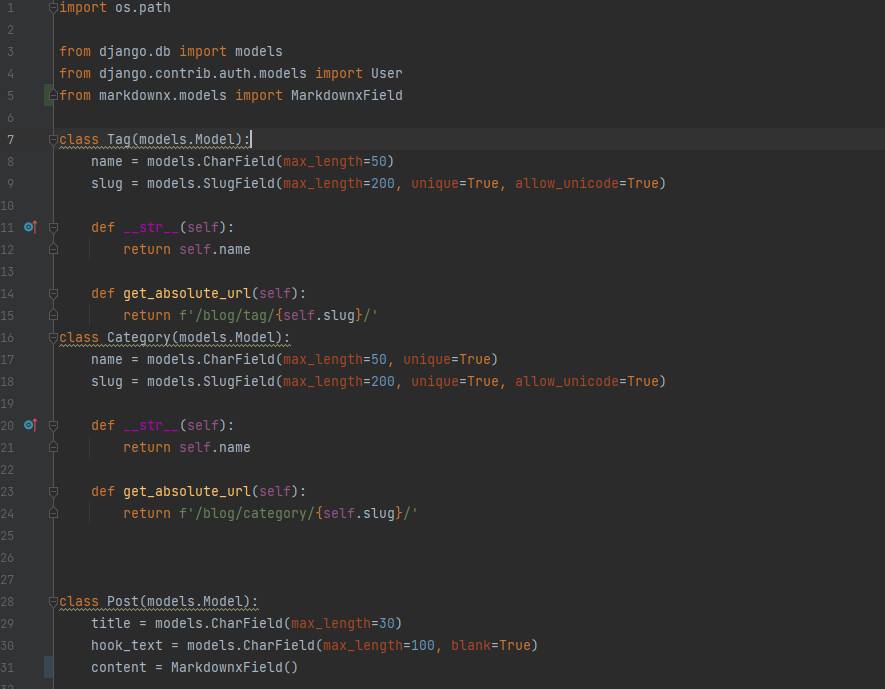The height and width of the screenshot is (689, 885).
Task: Click 'max_length=200' on line 18
Action: click(339, 381)
